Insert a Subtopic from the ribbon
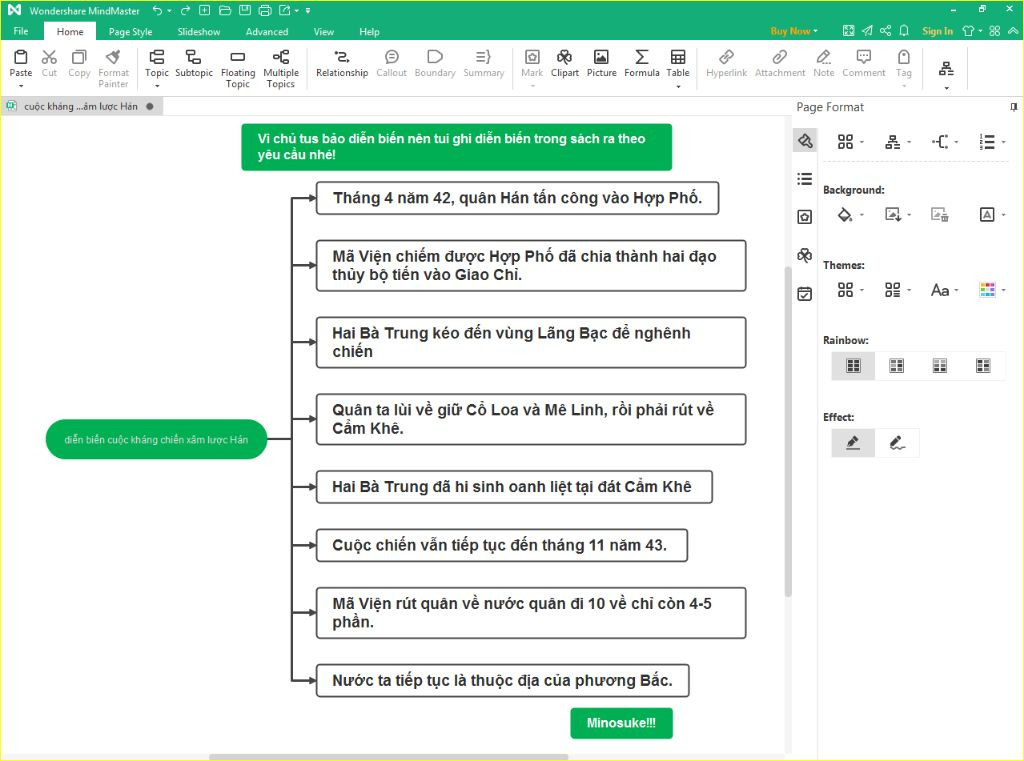The image size is (1024, 761). tap(193, 63)
